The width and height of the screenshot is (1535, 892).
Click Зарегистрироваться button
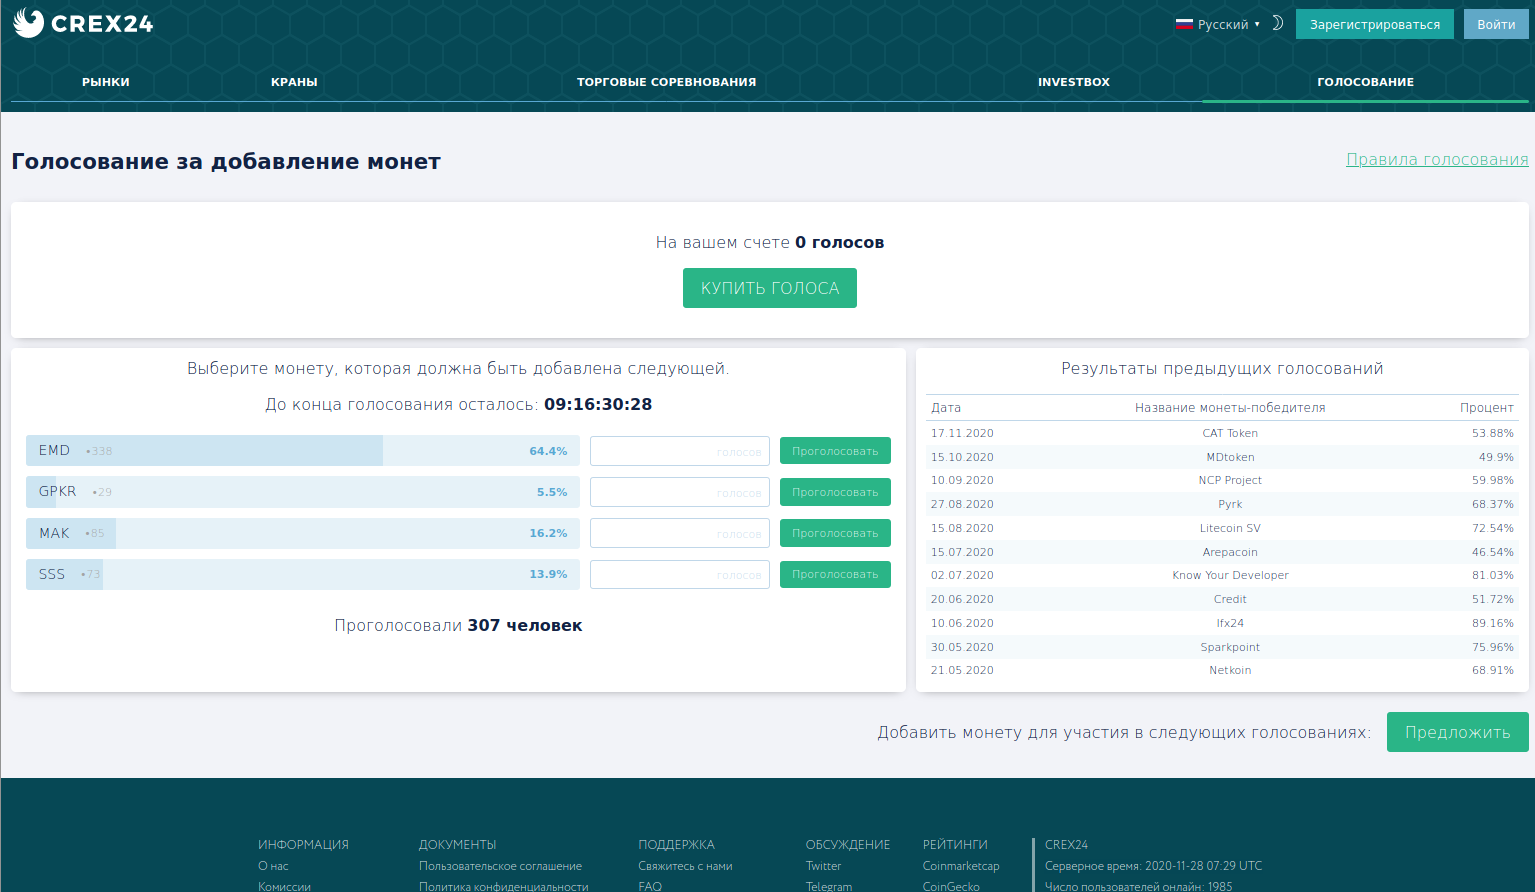tap(1375, 24)
